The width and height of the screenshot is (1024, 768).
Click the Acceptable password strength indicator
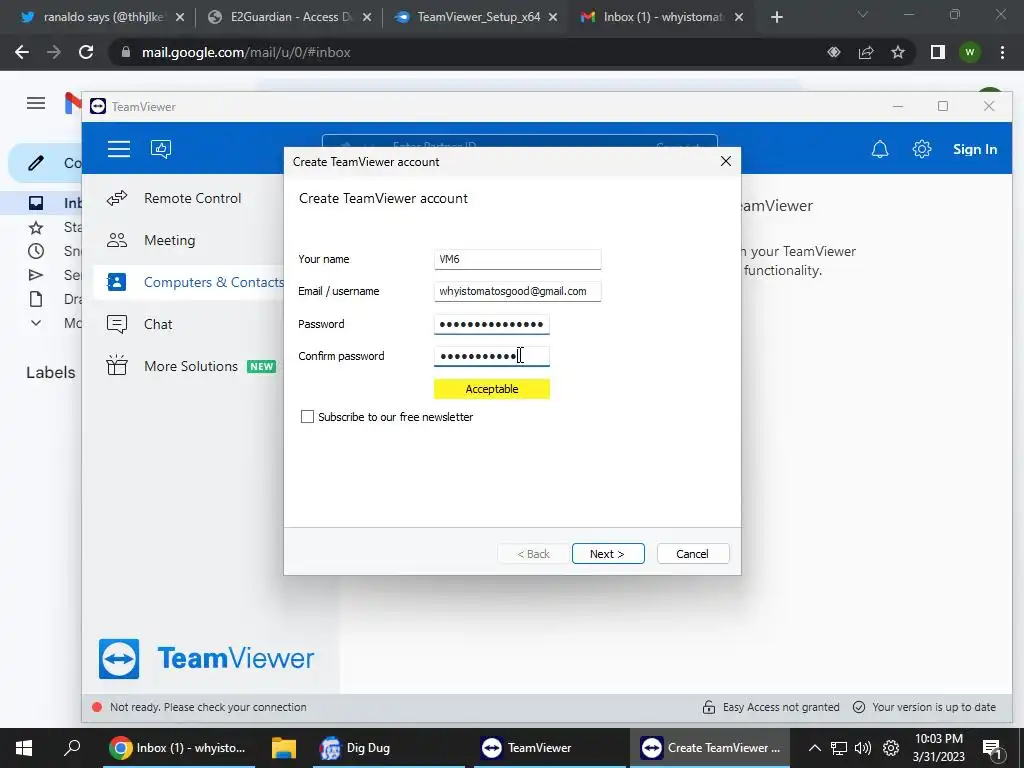(x=492, y=389)
